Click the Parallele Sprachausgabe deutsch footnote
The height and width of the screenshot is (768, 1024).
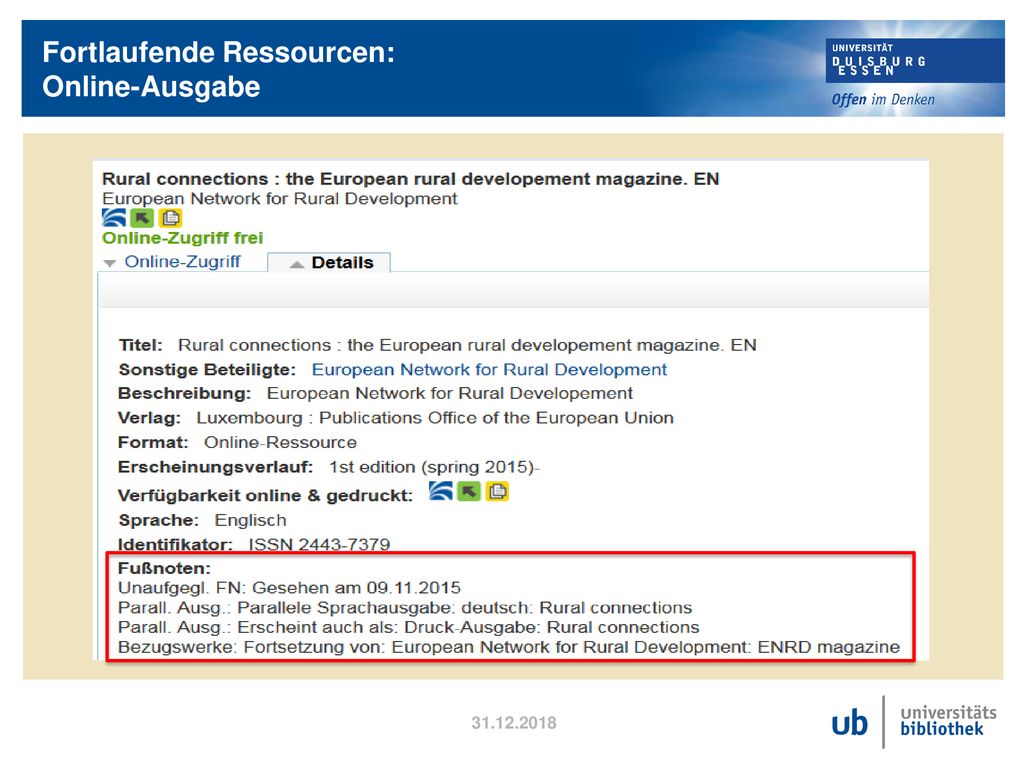pos(405,607)
